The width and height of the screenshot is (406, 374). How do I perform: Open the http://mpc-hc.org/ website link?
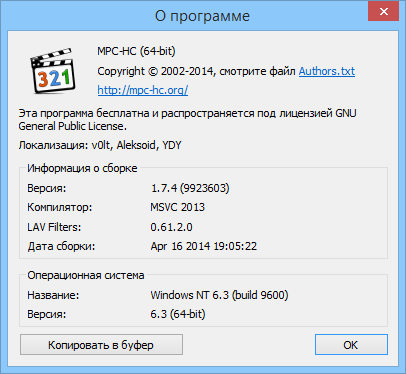[x=143, y=90]
